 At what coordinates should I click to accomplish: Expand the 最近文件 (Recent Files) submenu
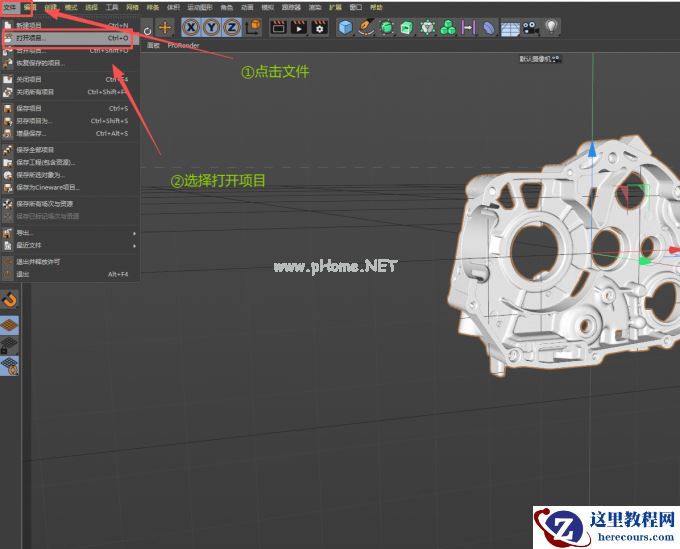click(x=69, y=246)
